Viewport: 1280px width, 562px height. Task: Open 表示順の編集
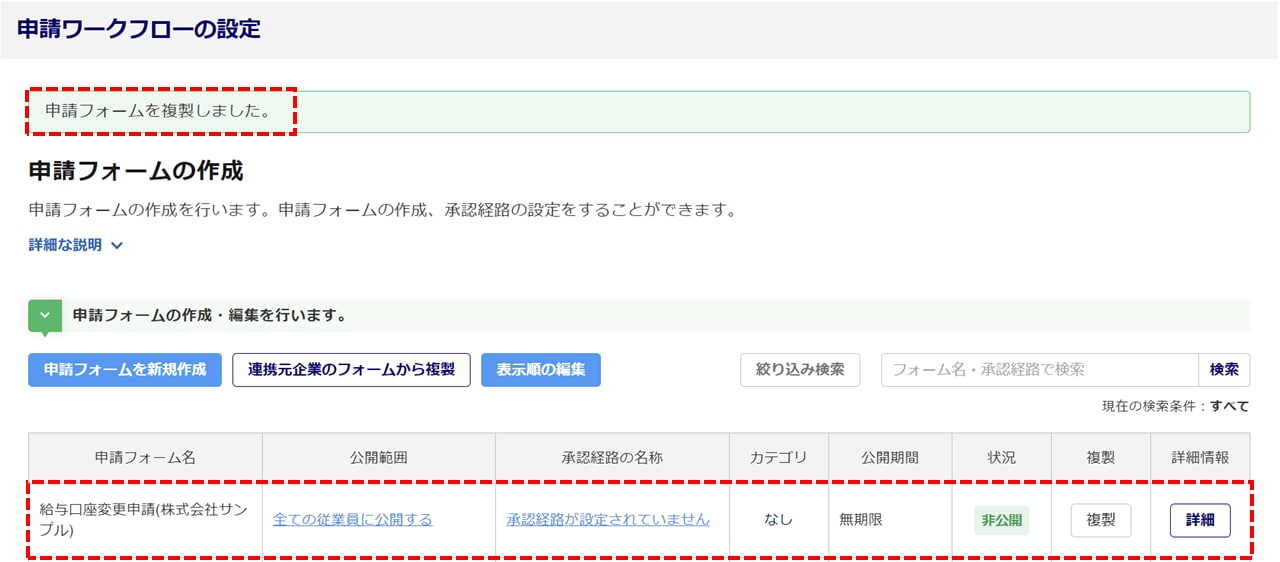tap(541, 370)
